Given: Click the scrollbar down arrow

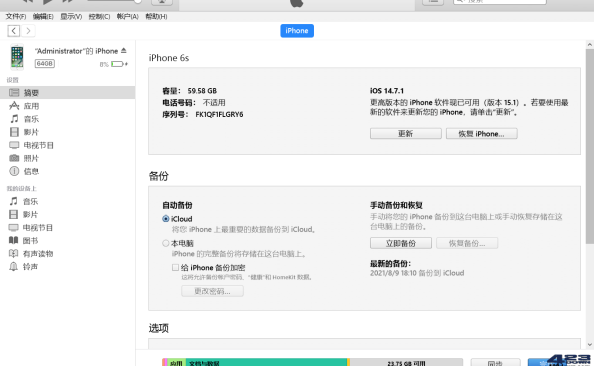Looking at the screenshot, I should pyautogui.click(x=590, y=344).
